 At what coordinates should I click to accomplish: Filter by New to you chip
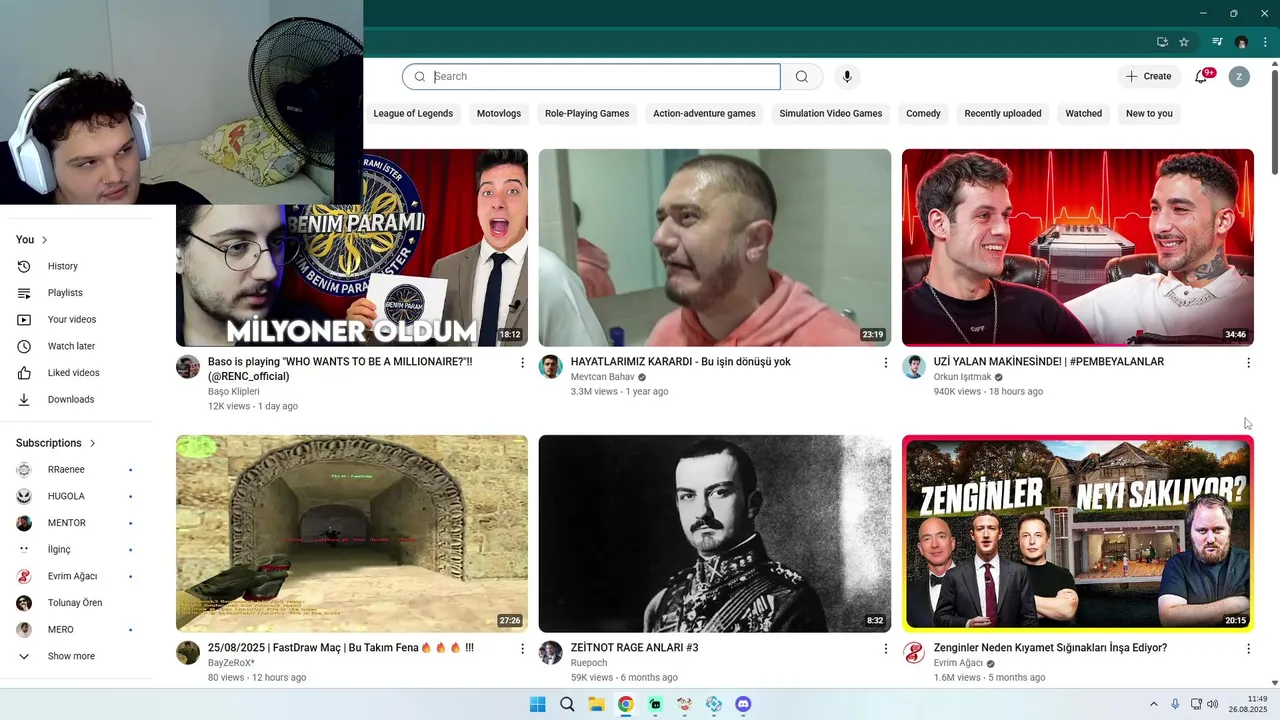1149,113
